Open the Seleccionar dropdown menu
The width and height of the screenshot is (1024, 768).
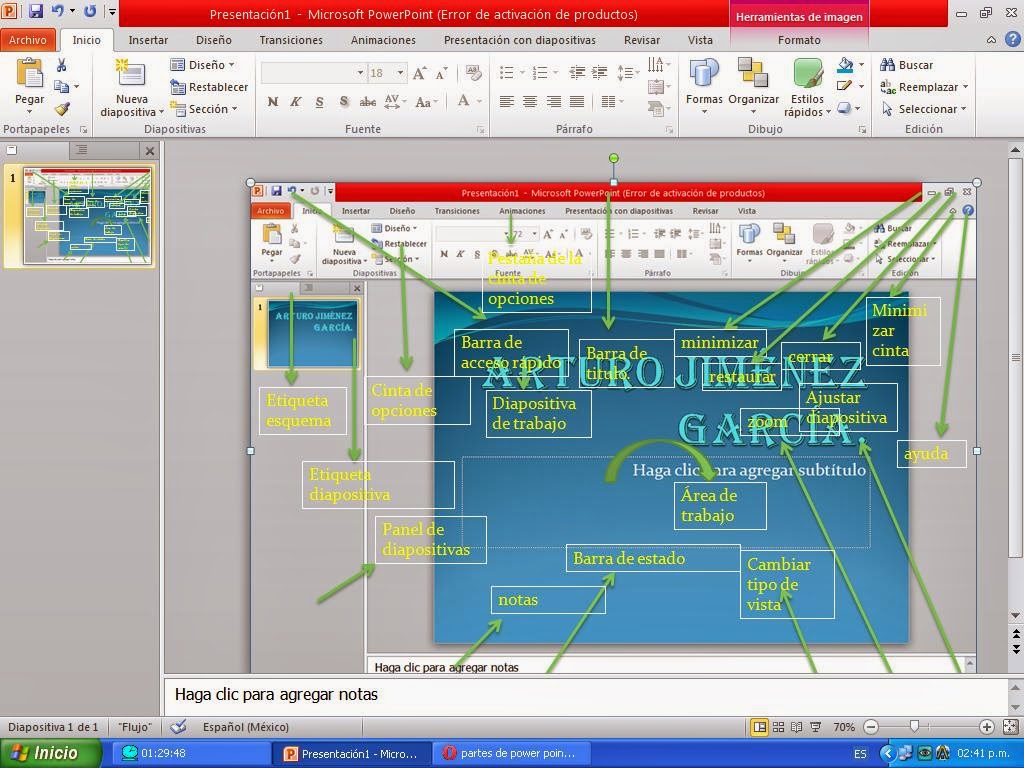[x=924, y=110]
